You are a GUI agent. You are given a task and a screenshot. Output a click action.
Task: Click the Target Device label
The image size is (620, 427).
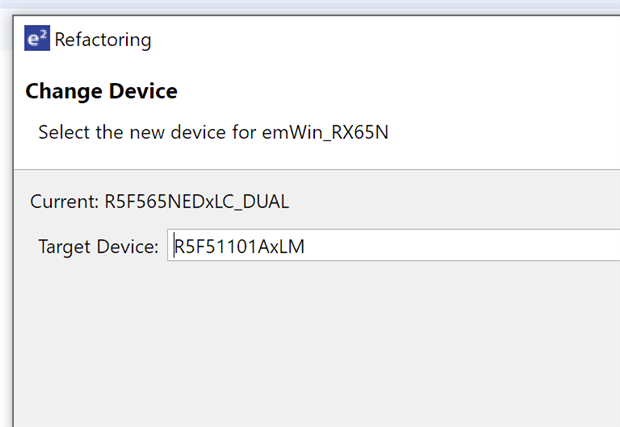(98, 246)
